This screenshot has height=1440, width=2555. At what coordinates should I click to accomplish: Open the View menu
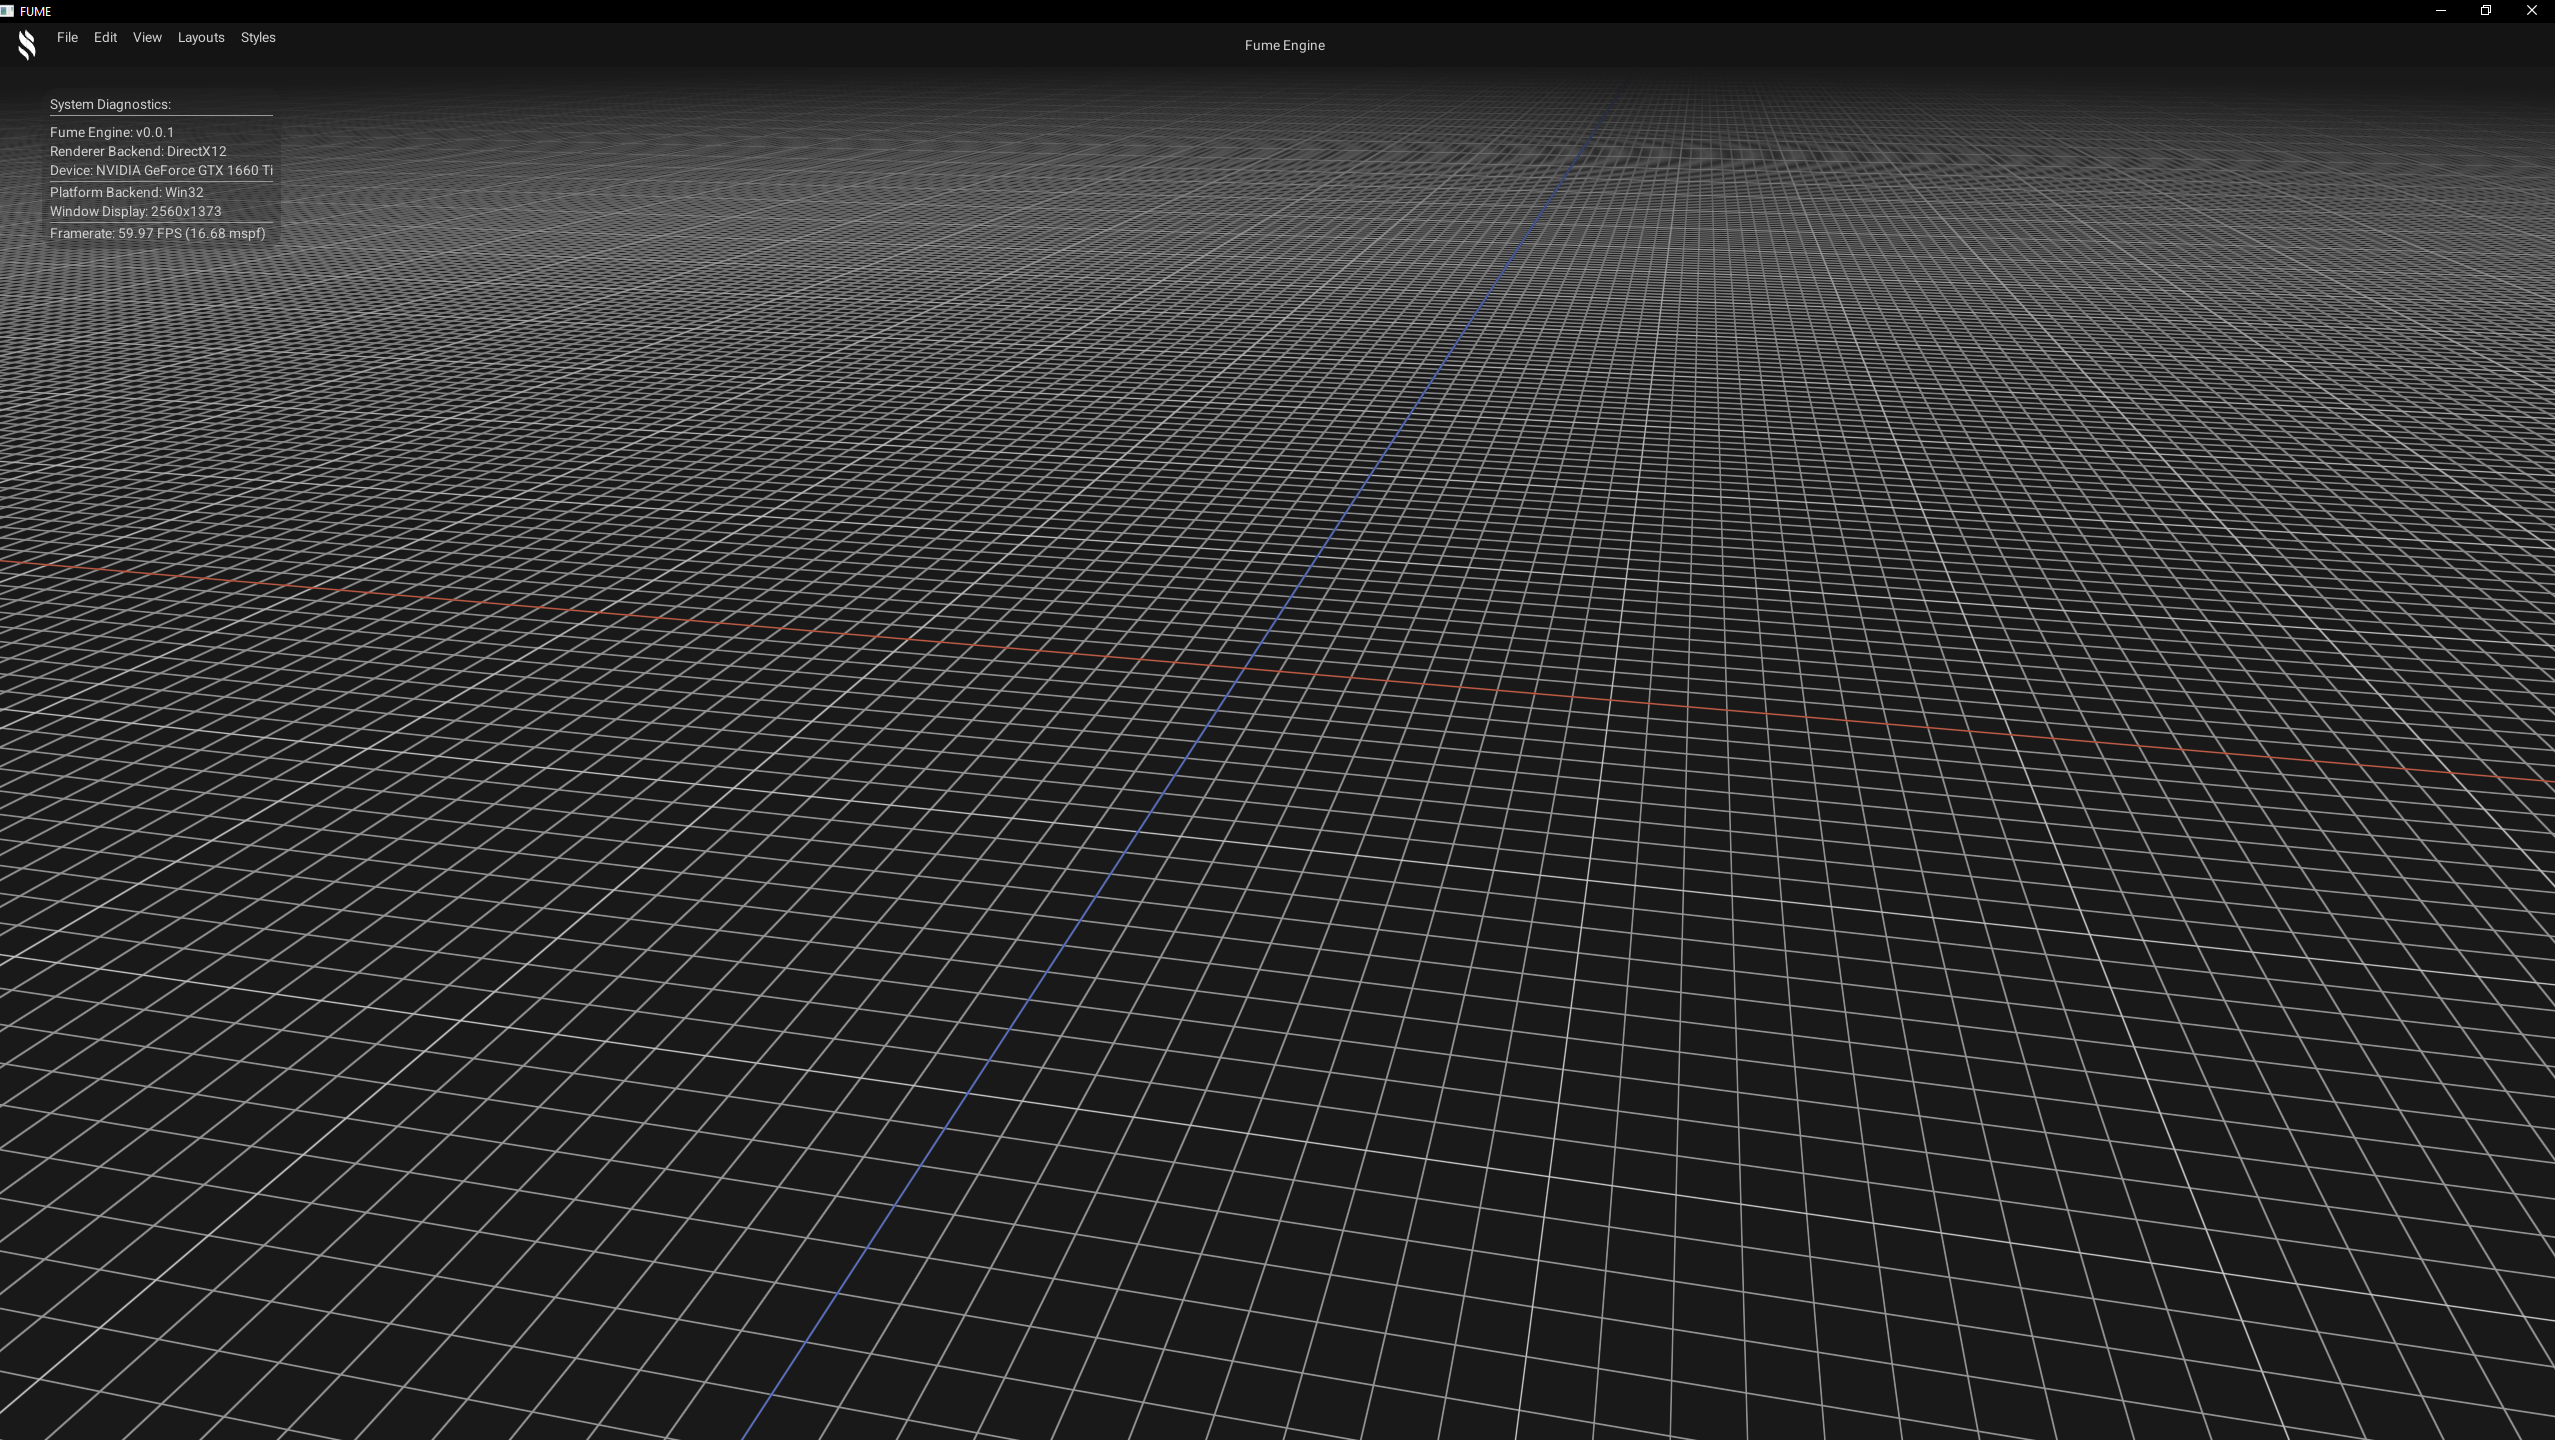[147, 37]
